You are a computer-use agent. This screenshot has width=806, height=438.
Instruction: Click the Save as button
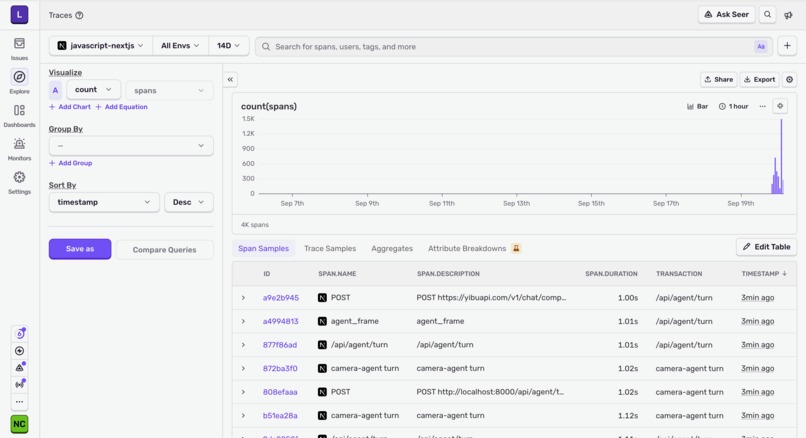[80, 249]
